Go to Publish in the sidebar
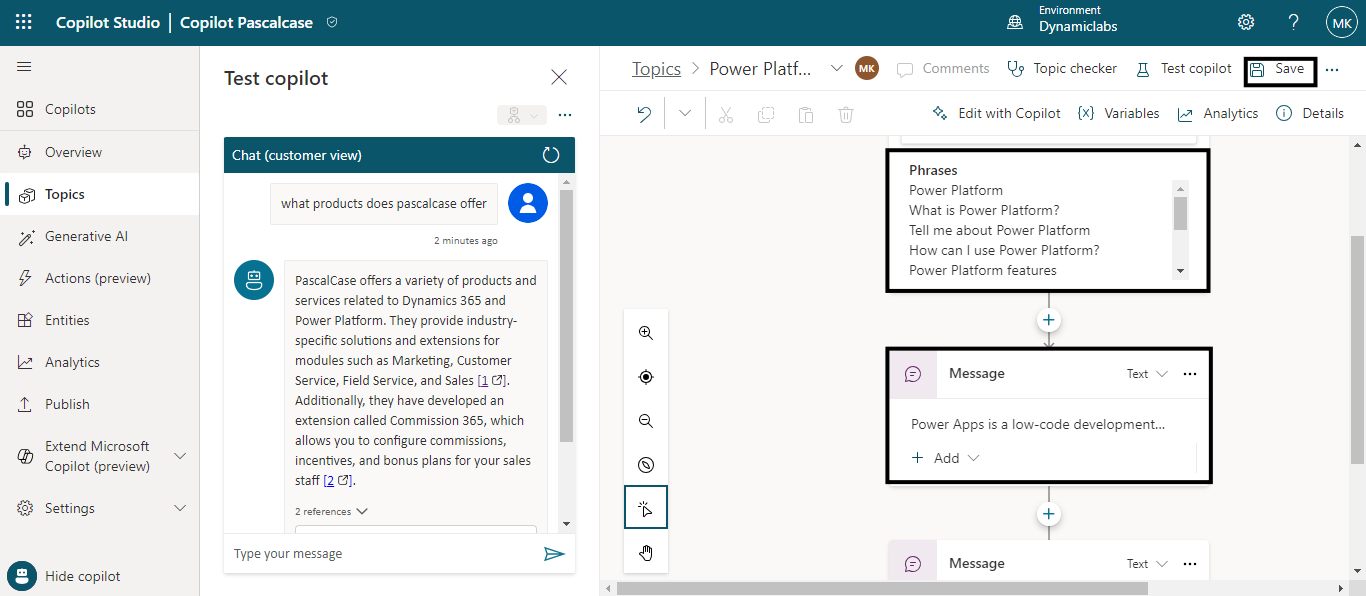1366x596 pixels. click(67, 405)
